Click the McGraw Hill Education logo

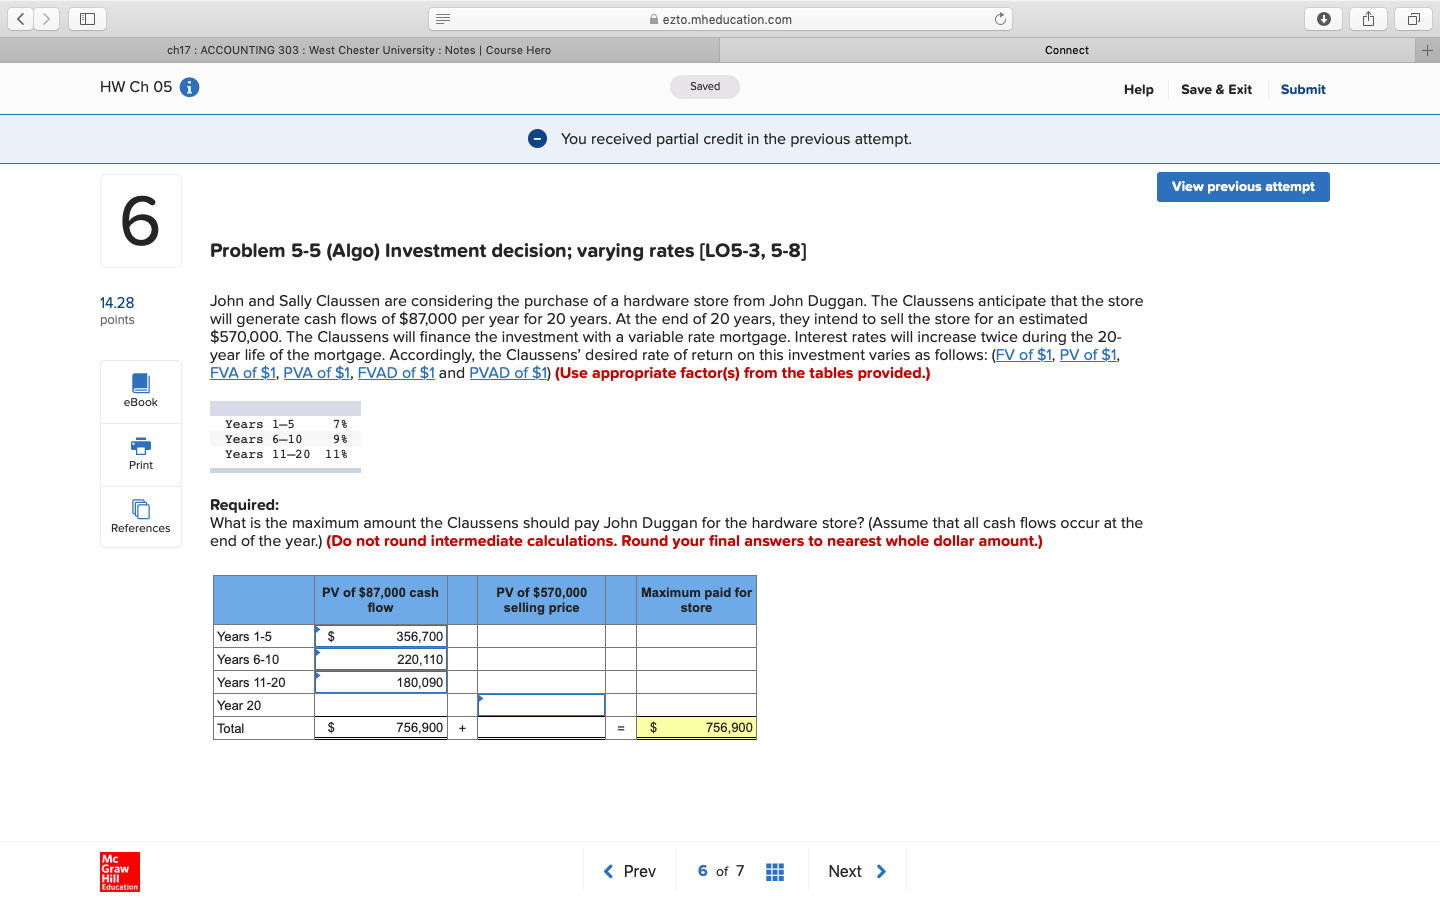(119, 870)
